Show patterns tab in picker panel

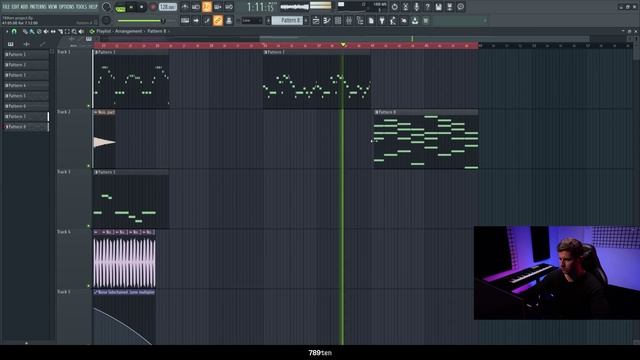click(x=11, y=44)
